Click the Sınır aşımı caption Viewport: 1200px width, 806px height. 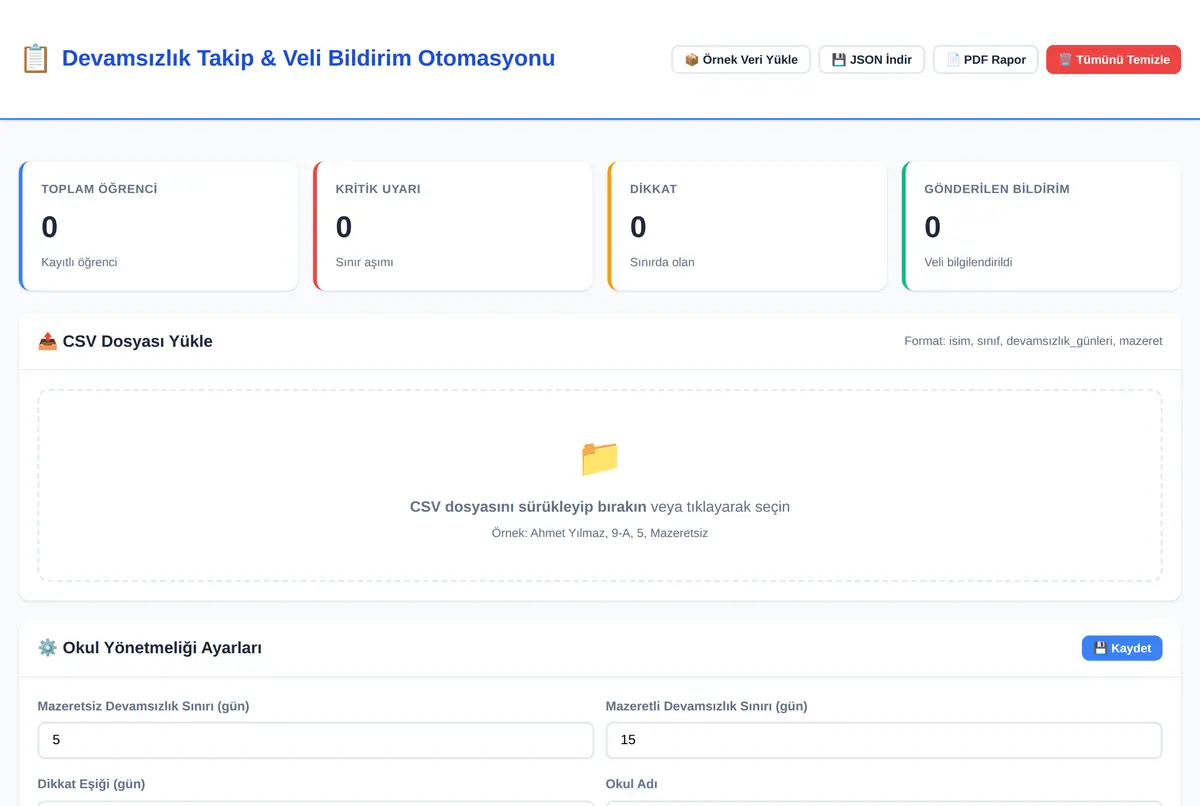(x=364, y=262)
